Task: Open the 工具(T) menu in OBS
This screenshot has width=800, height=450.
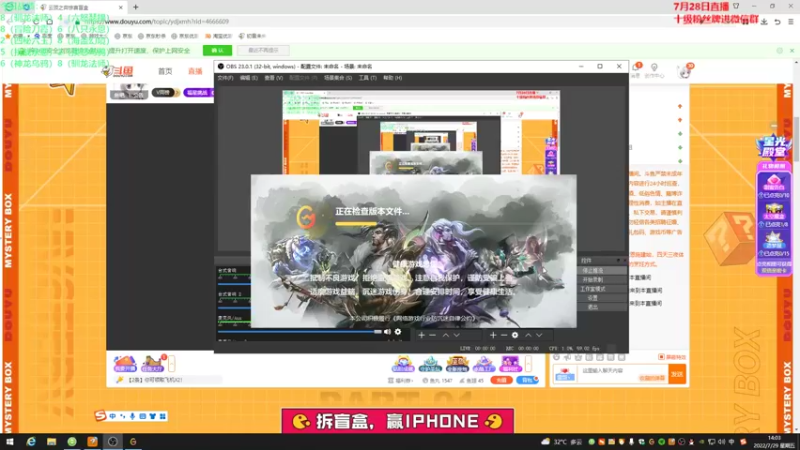Action: [x=367, y=78]
